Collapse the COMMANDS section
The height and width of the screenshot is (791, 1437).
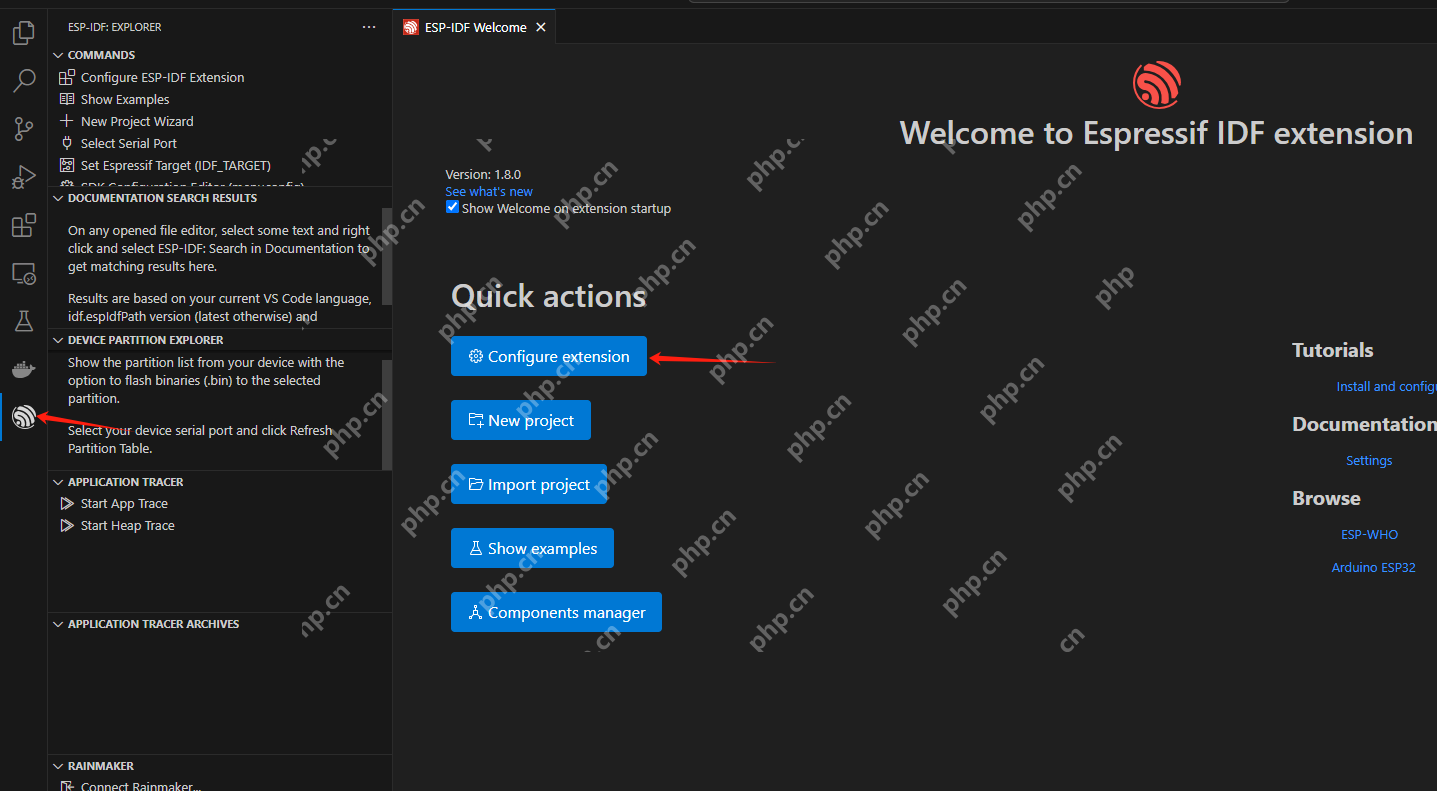[57, 54]
